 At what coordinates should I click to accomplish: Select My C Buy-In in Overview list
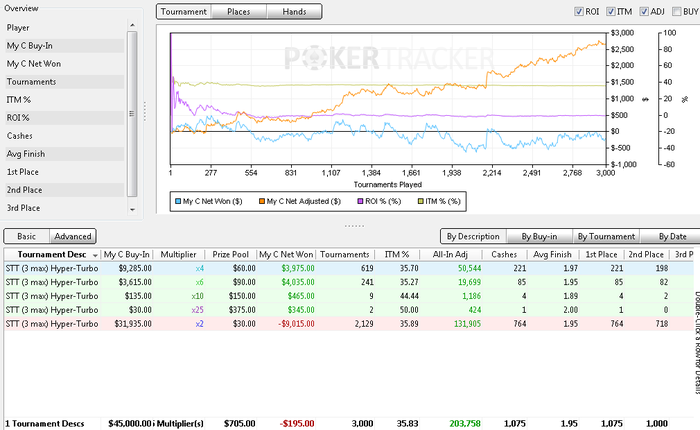pyautogui.click(x=64, y=46)
